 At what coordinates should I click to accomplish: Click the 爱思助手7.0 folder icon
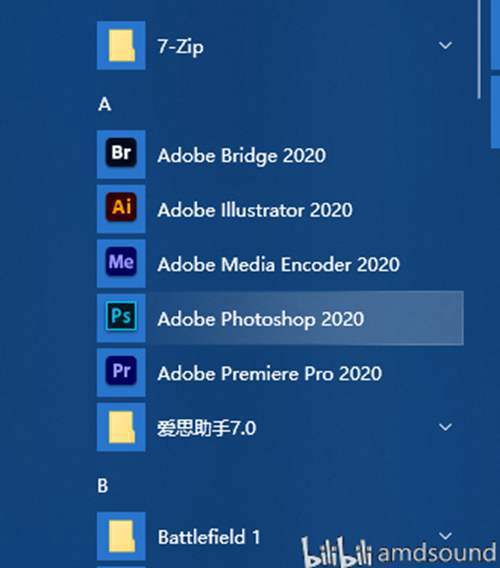point(121,427)
